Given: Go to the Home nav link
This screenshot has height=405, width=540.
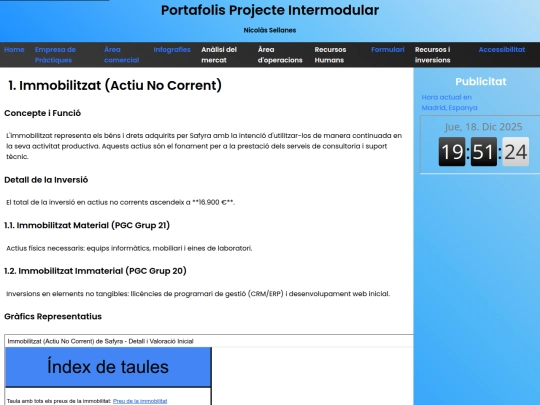Looking at the screenshot, I should [x=14, y=50].
